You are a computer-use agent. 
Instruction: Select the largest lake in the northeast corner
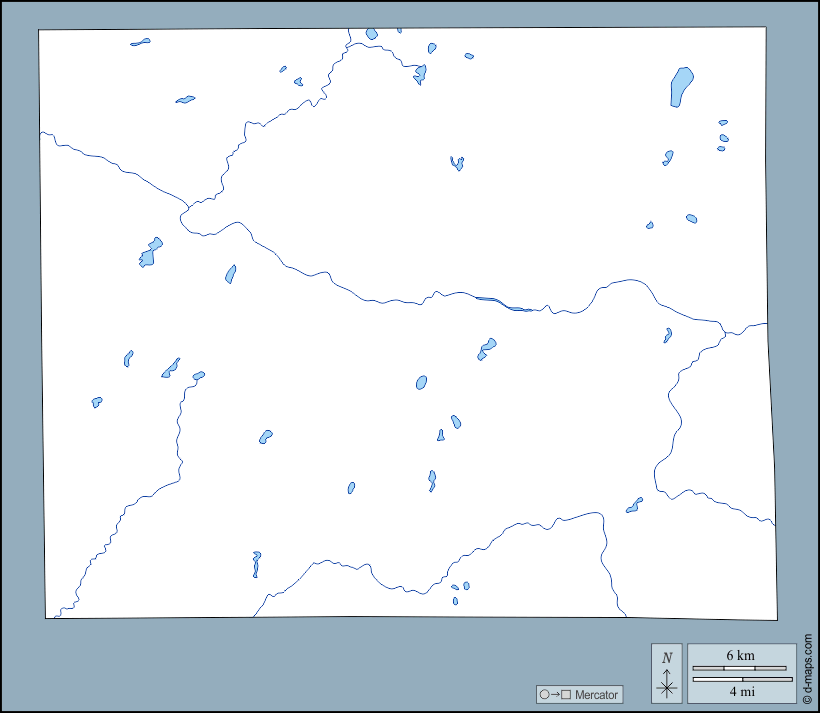click(680, 86)
